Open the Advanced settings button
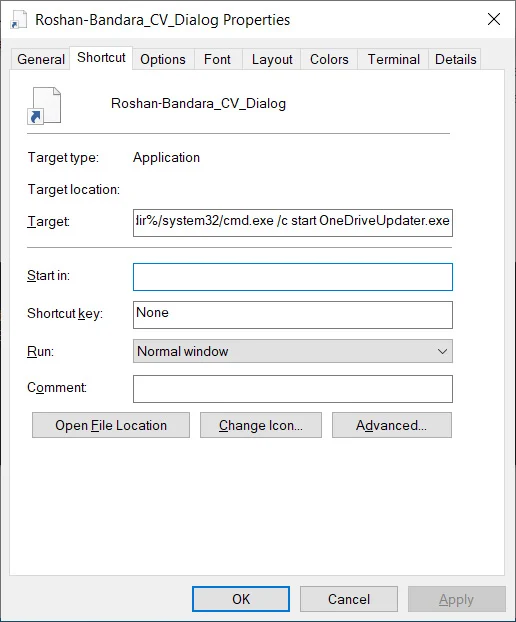This screenshot has height=622, width=516. click(x=391, y=425)
